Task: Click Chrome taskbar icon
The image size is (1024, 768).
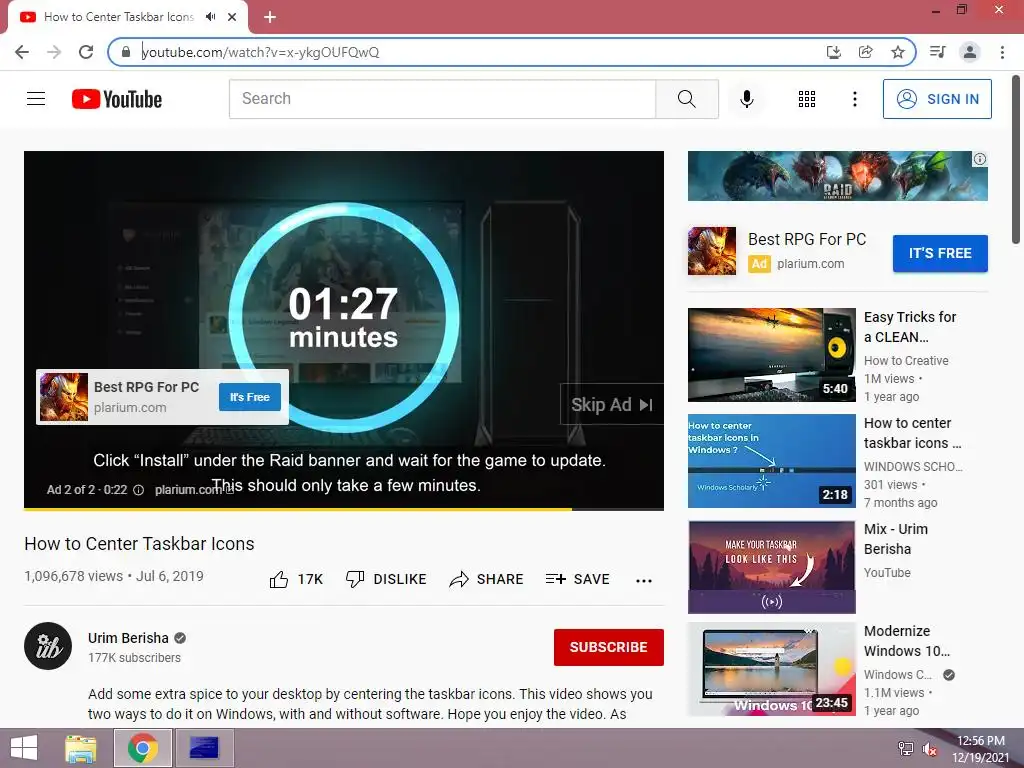Action: (143, 748)
